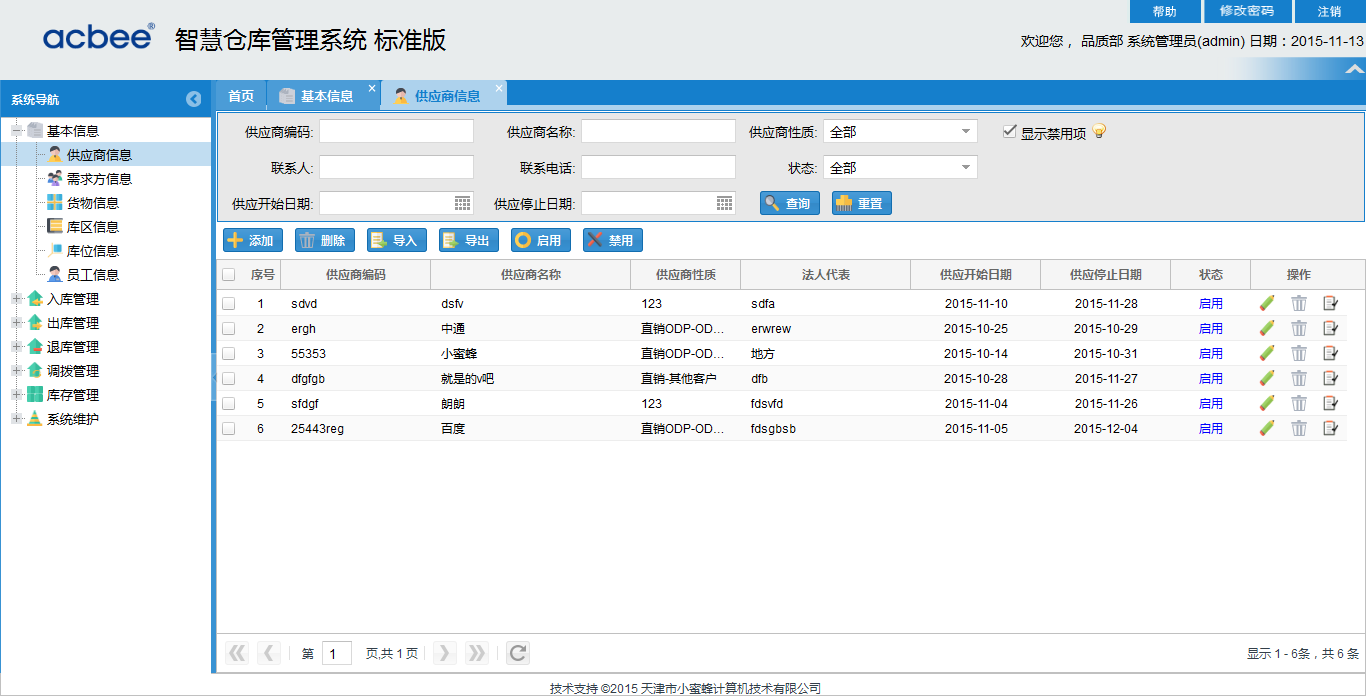Click pencil edit icon for row 55353
The height and width of the screenshot is (696, 1366).
[1267, 353]
